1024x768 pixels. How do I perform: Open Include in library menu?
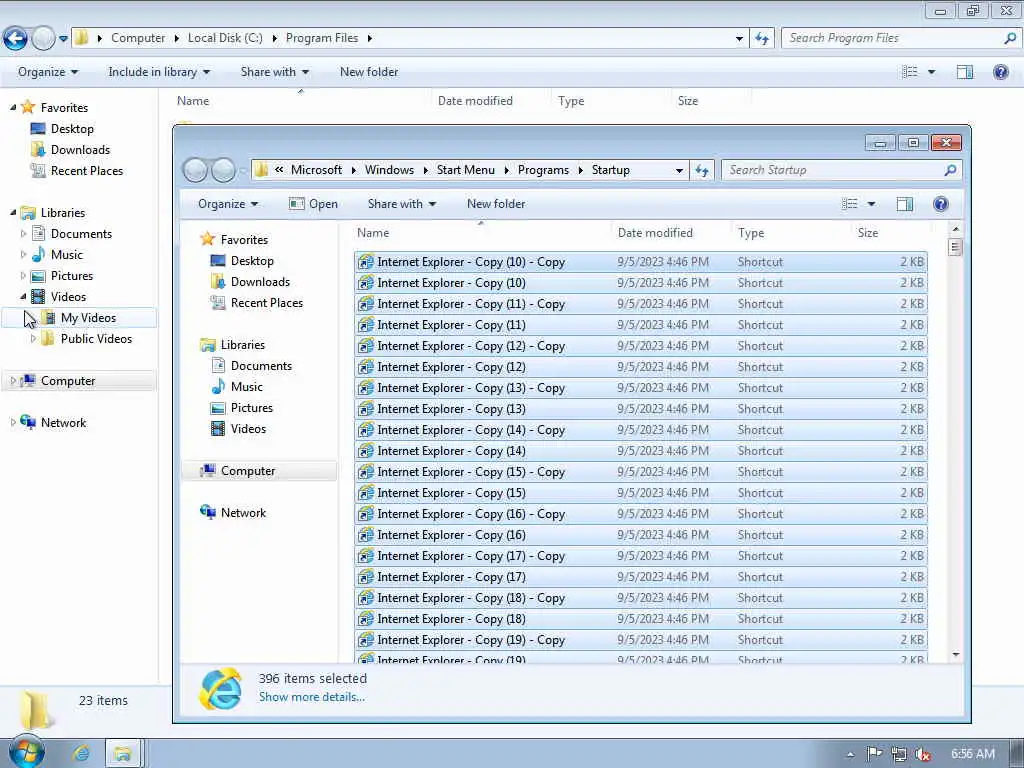159,72
